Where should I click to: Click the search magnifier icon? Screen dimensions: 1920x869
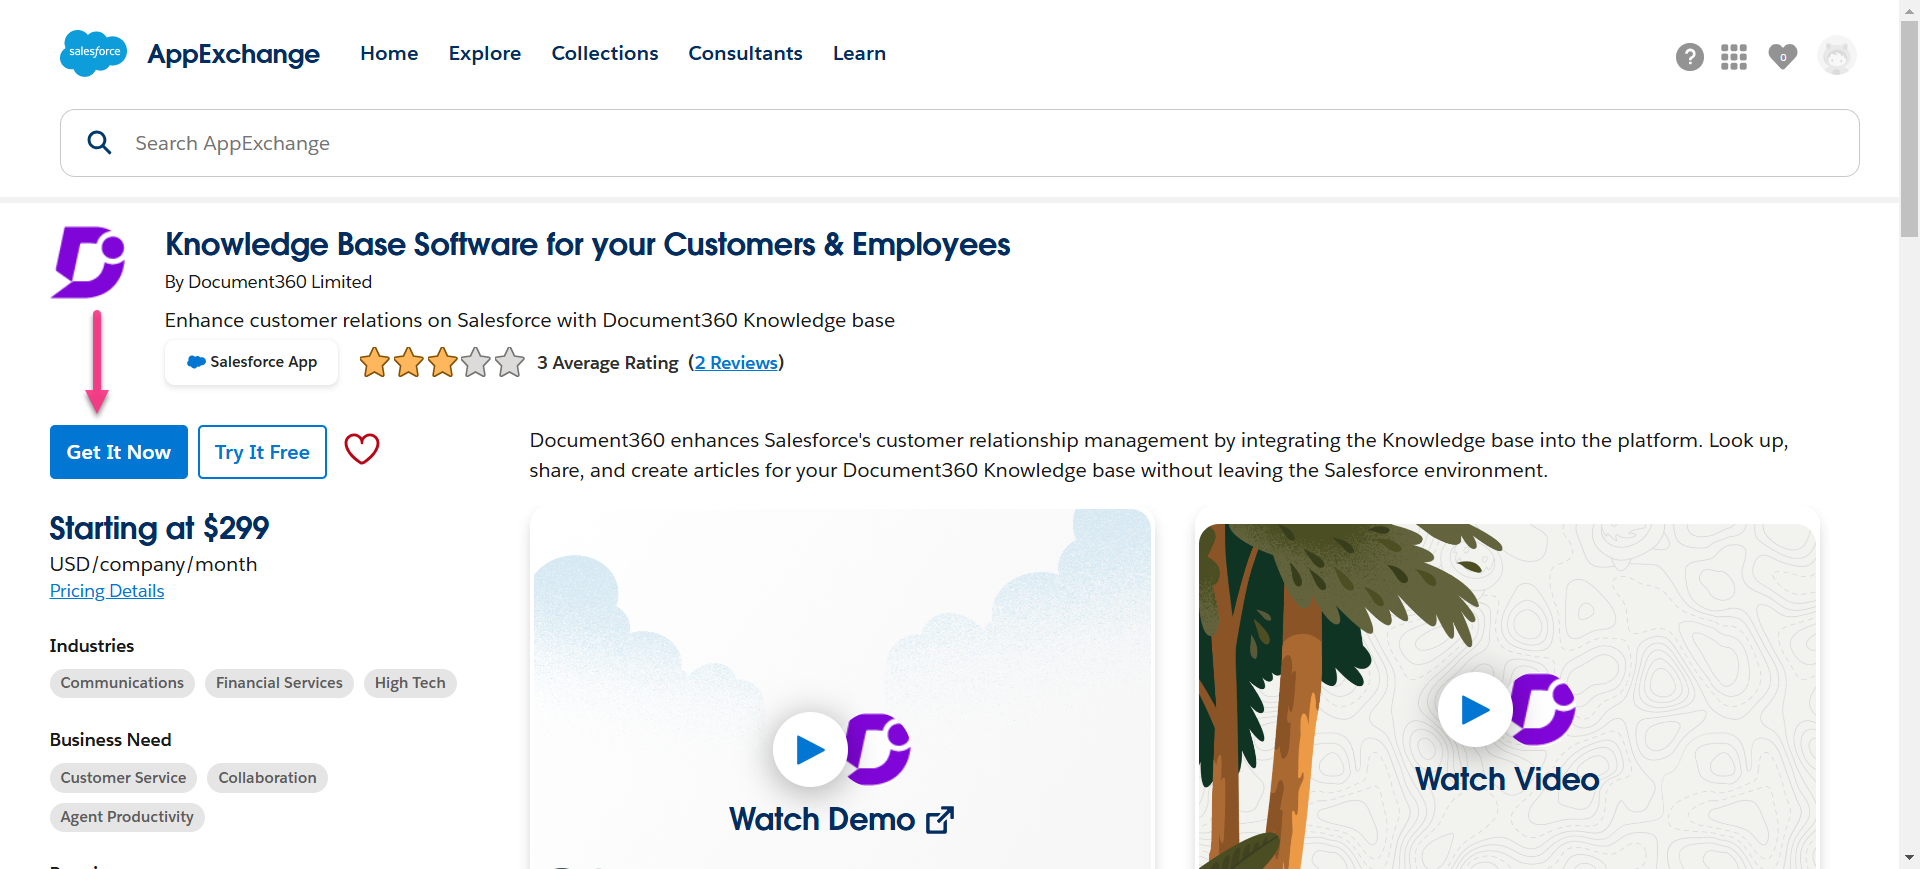99,143
